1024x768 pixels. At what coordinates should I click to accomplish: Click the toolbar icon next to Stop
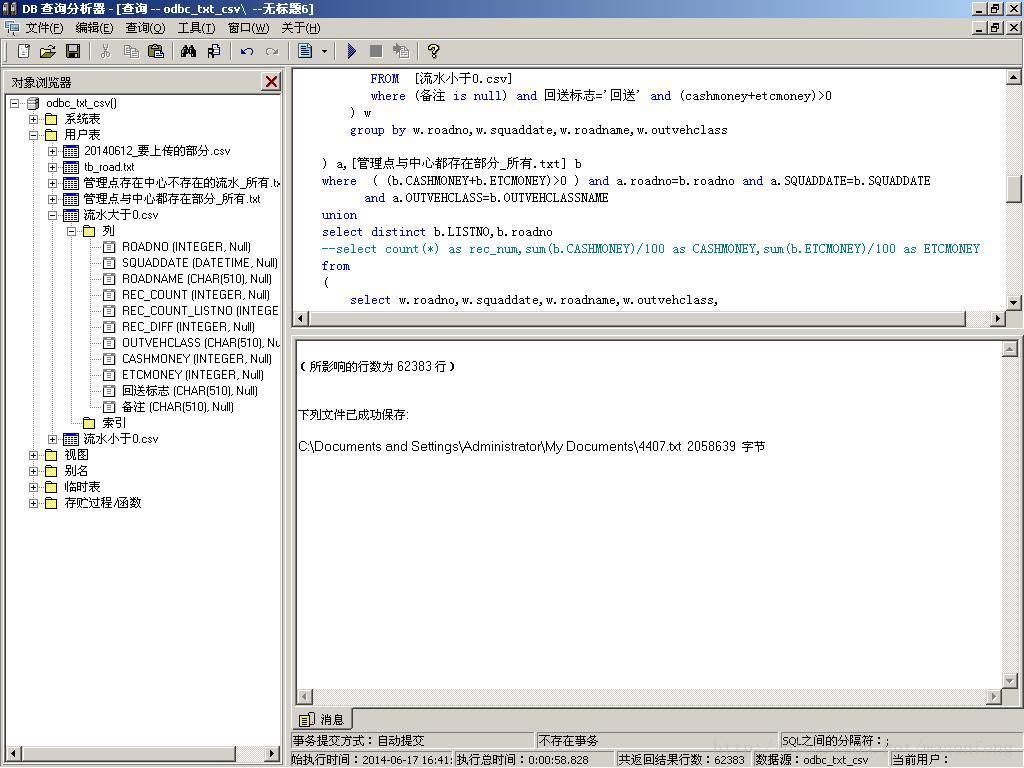tap(401, 51)
